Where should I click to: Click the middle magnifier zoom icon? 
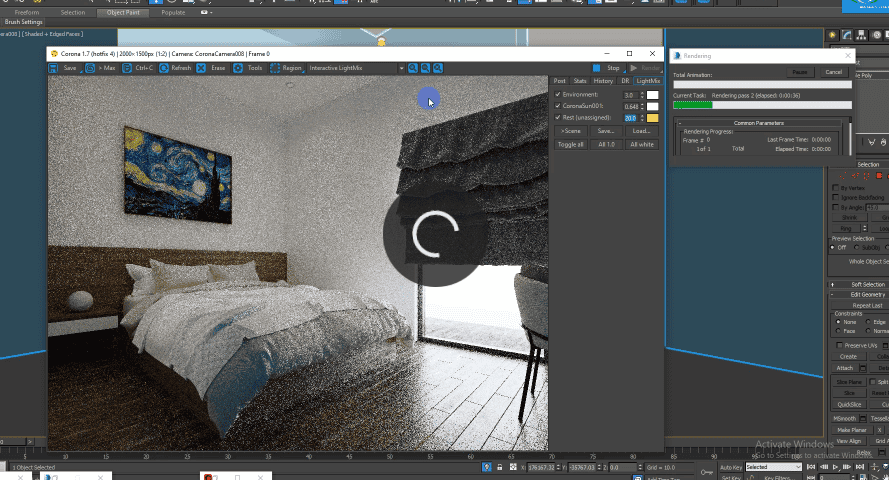[425, 68]
